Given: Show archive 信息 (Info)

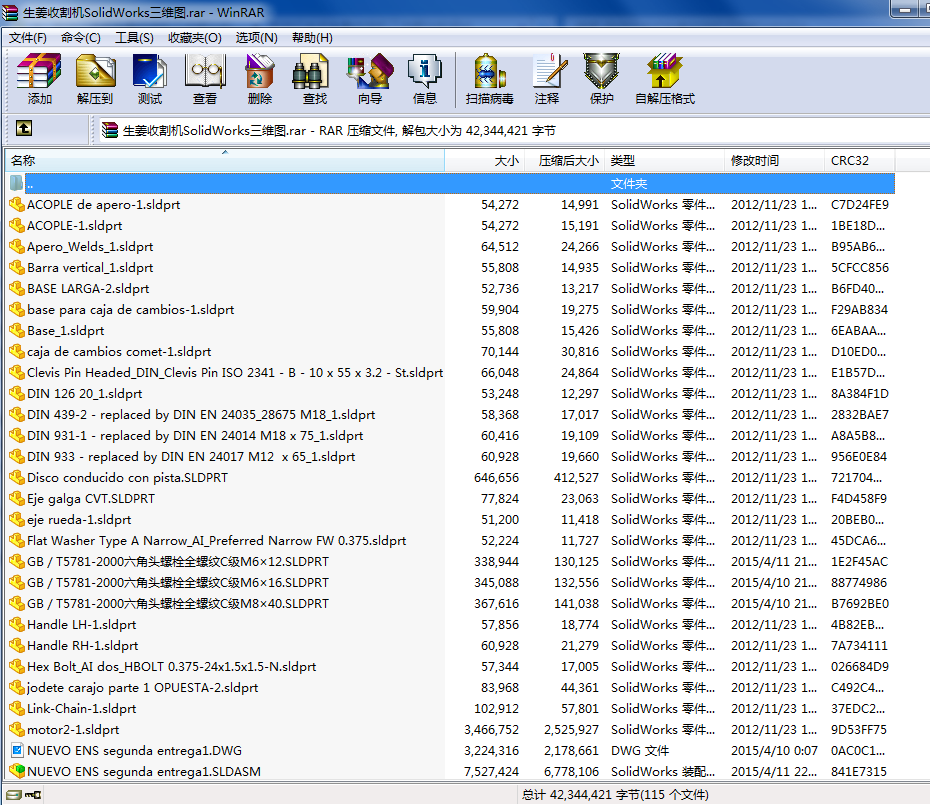Looking at the screenshot, I should click(x=425, y=79).
